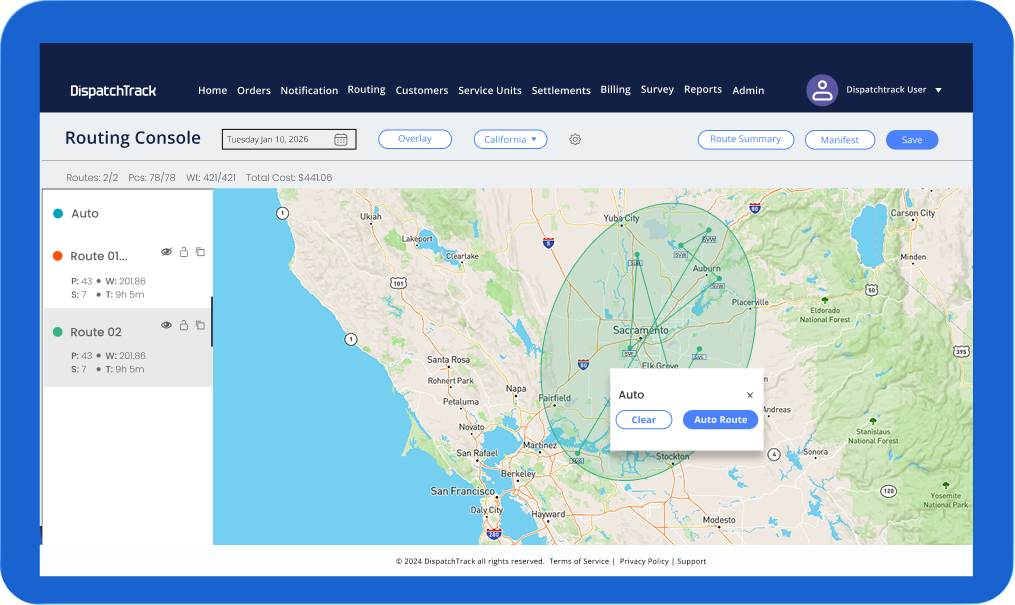Select the Auto entry in sidebar
Viewport: 1015px width, 605px height.
point(85,214)
